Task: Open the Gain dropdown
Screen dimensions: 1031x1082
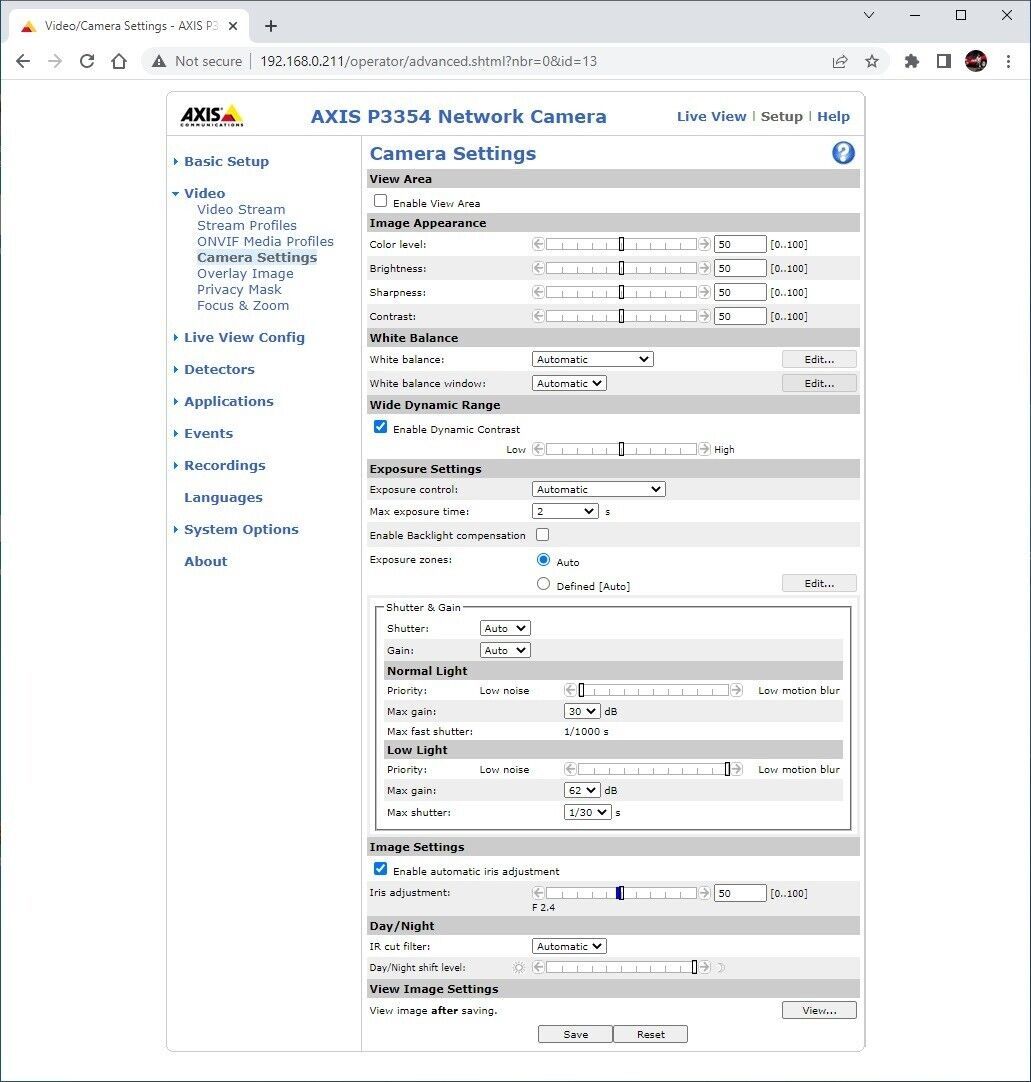Action: pos(505,650)
